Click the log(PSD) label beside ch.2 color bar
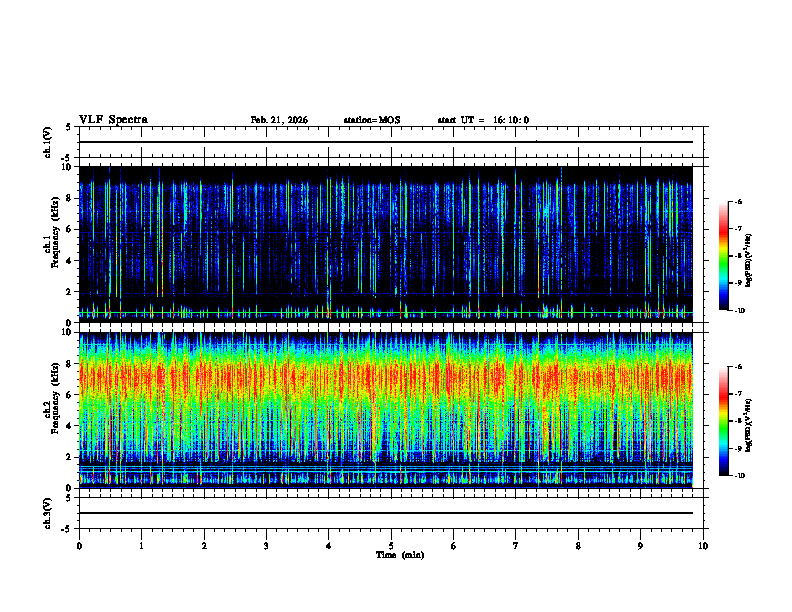 pos(748,425)
